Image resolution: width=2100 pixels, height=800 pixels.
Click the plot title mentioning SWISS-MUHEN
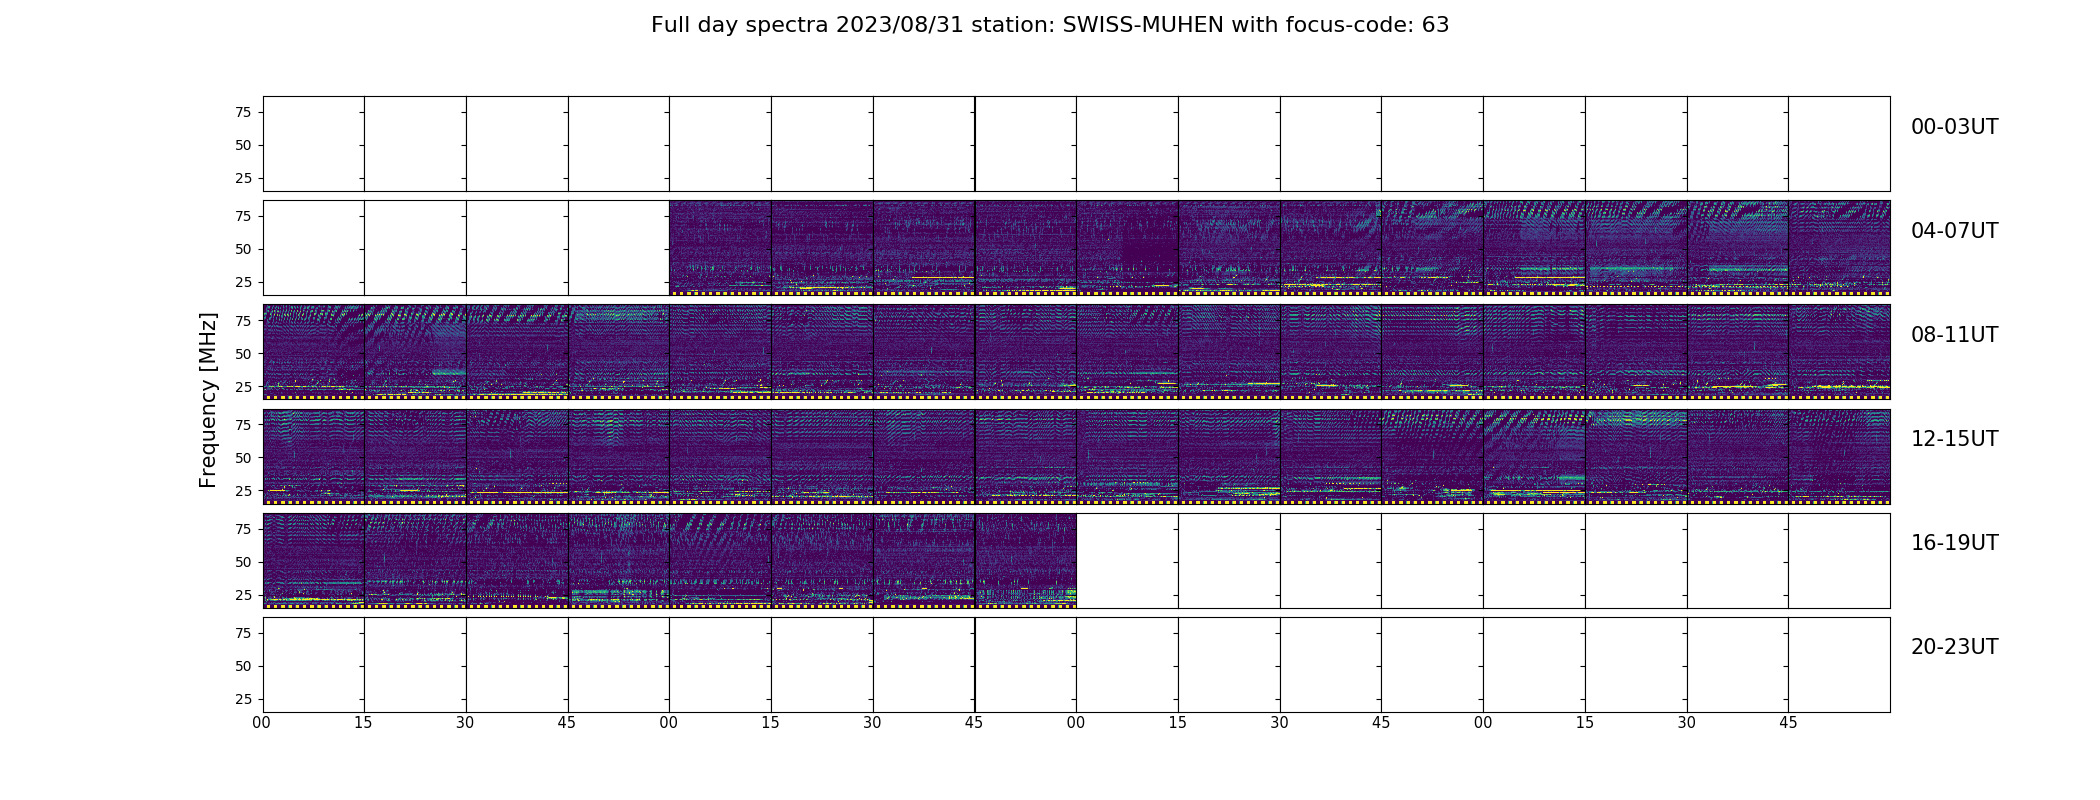(1050, 25)
